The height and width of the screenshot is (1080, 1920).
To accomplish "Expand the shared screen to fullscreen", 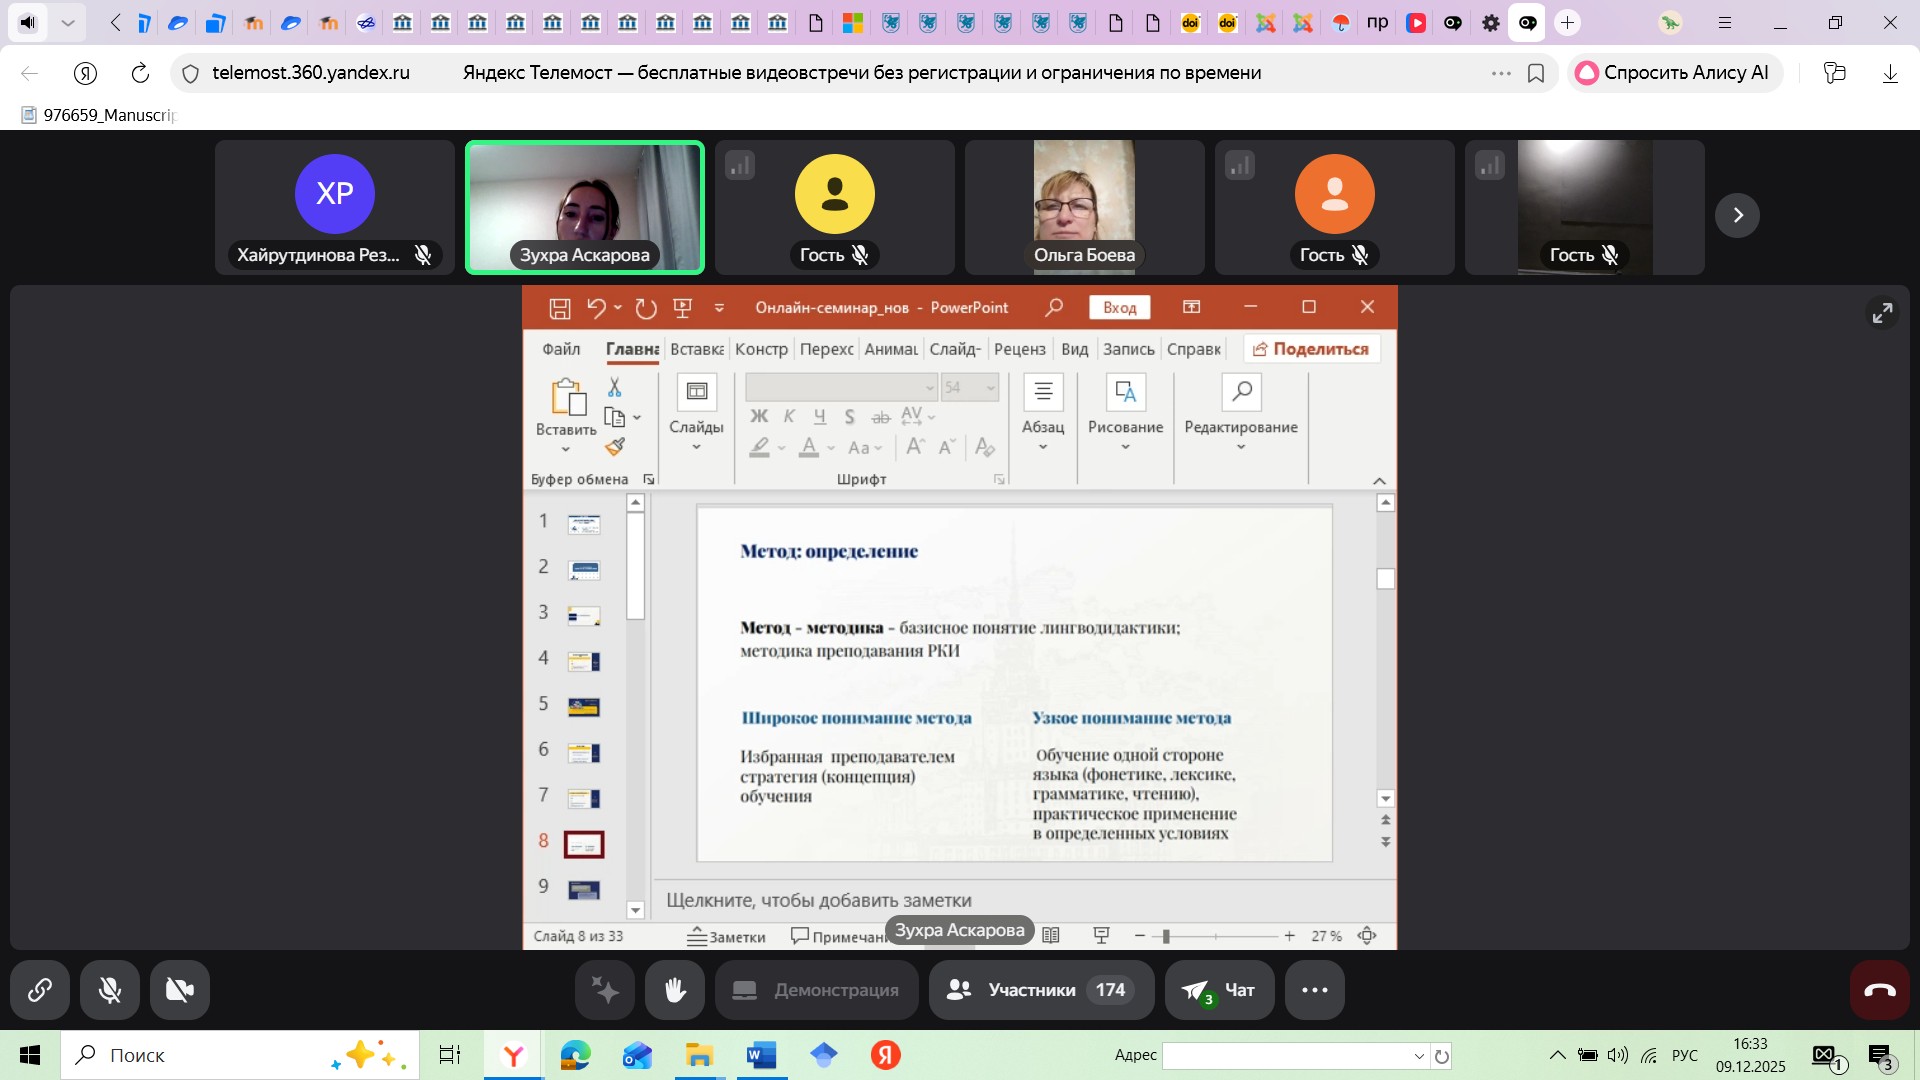I will pos(1882,314).
